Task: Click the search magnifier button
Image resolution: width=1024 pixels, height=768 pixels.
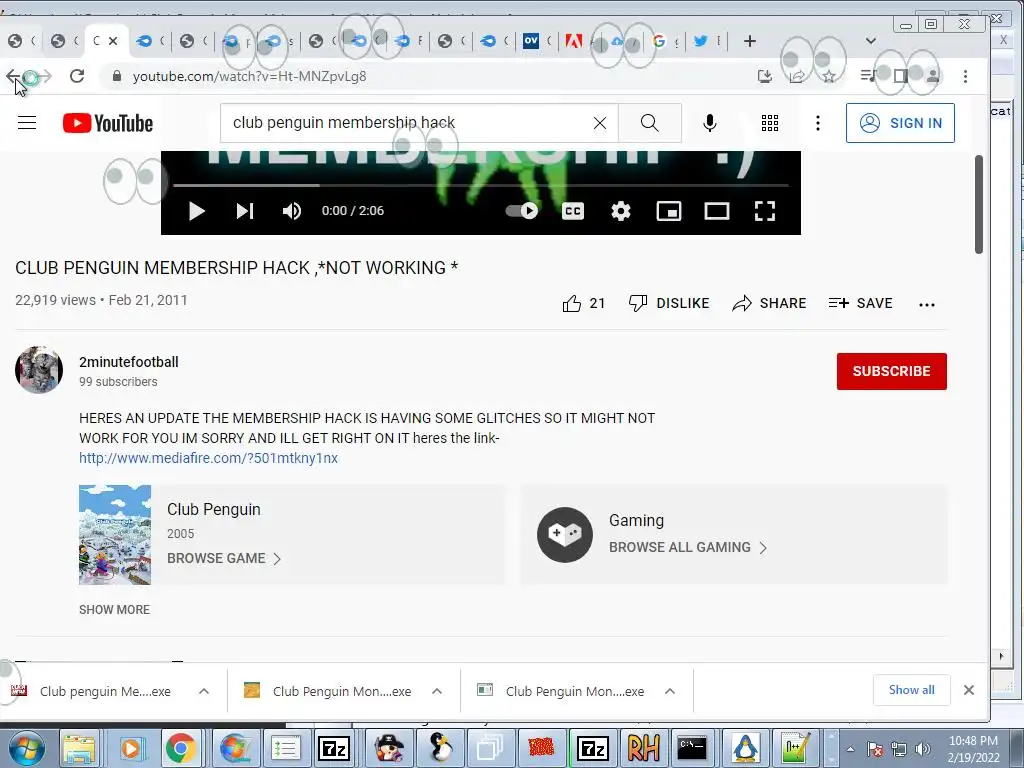Action: [650, 123]
